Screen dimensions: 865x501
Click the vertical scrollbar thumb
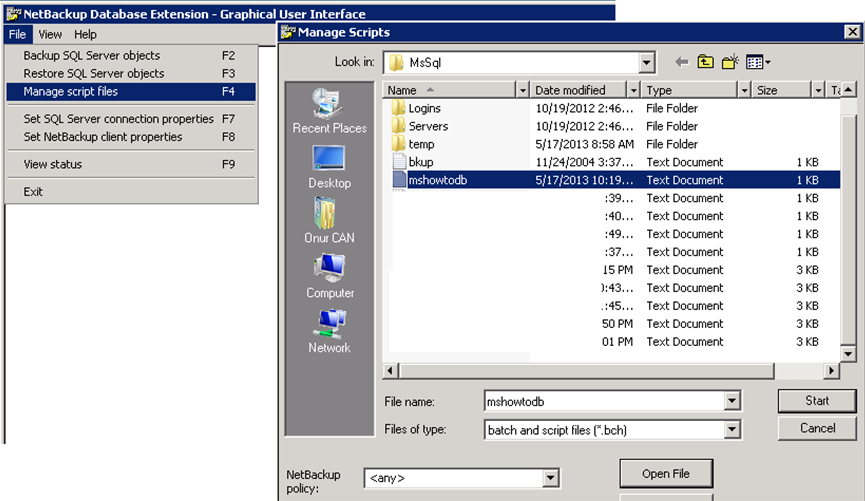tap(848, 228)
